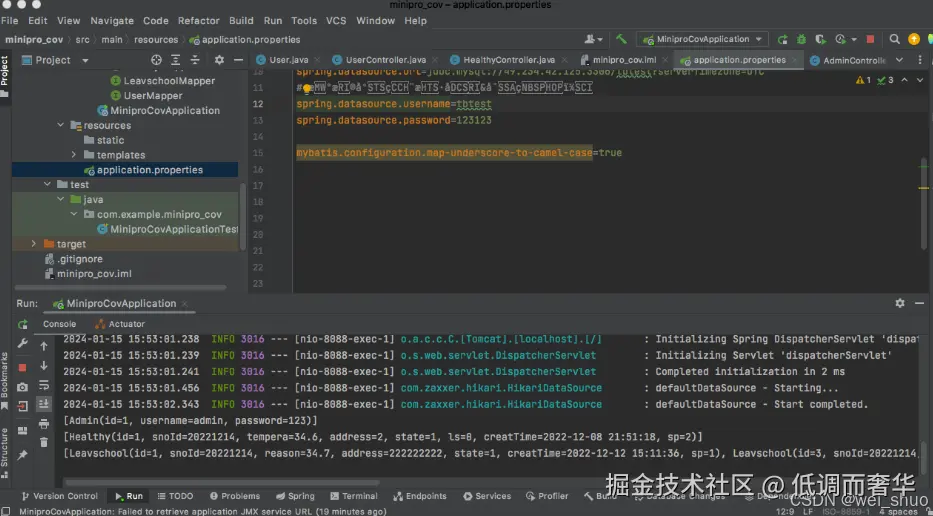This screenshot has width=933, height=516.
Task: Stop the application with the red toolbar square
Action: coord(870,39)
